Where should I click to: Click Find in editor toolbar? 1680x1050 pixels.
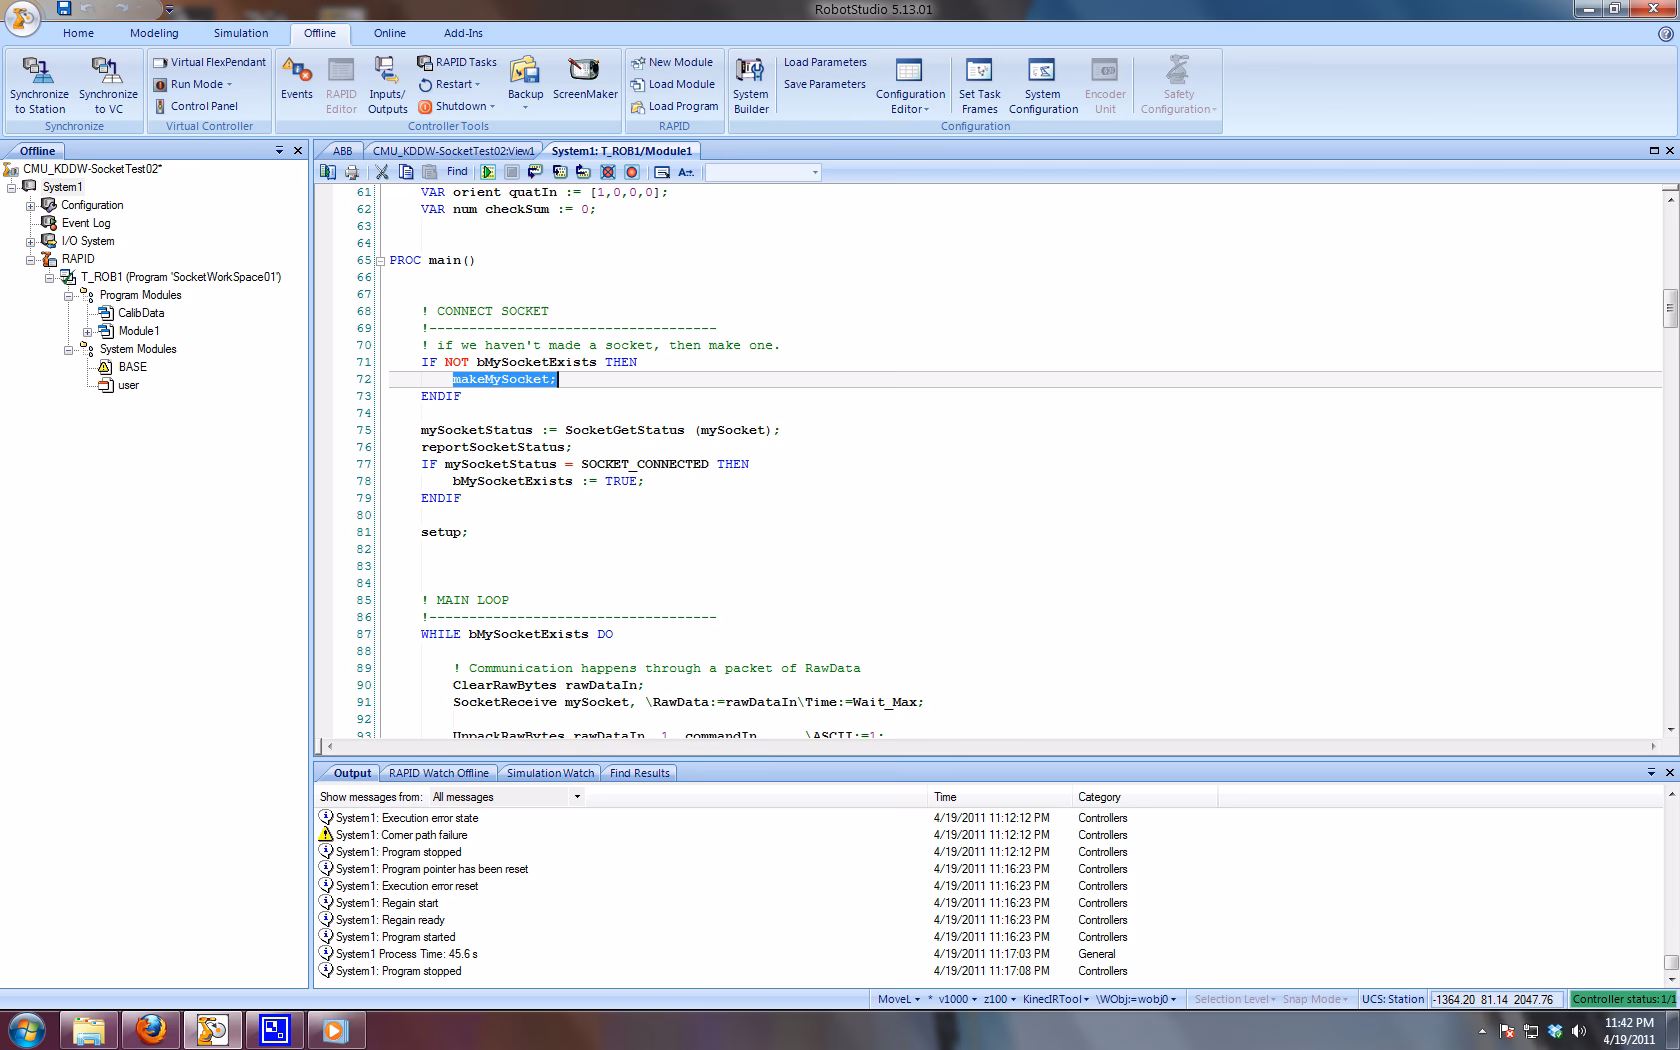click(457, 172)
